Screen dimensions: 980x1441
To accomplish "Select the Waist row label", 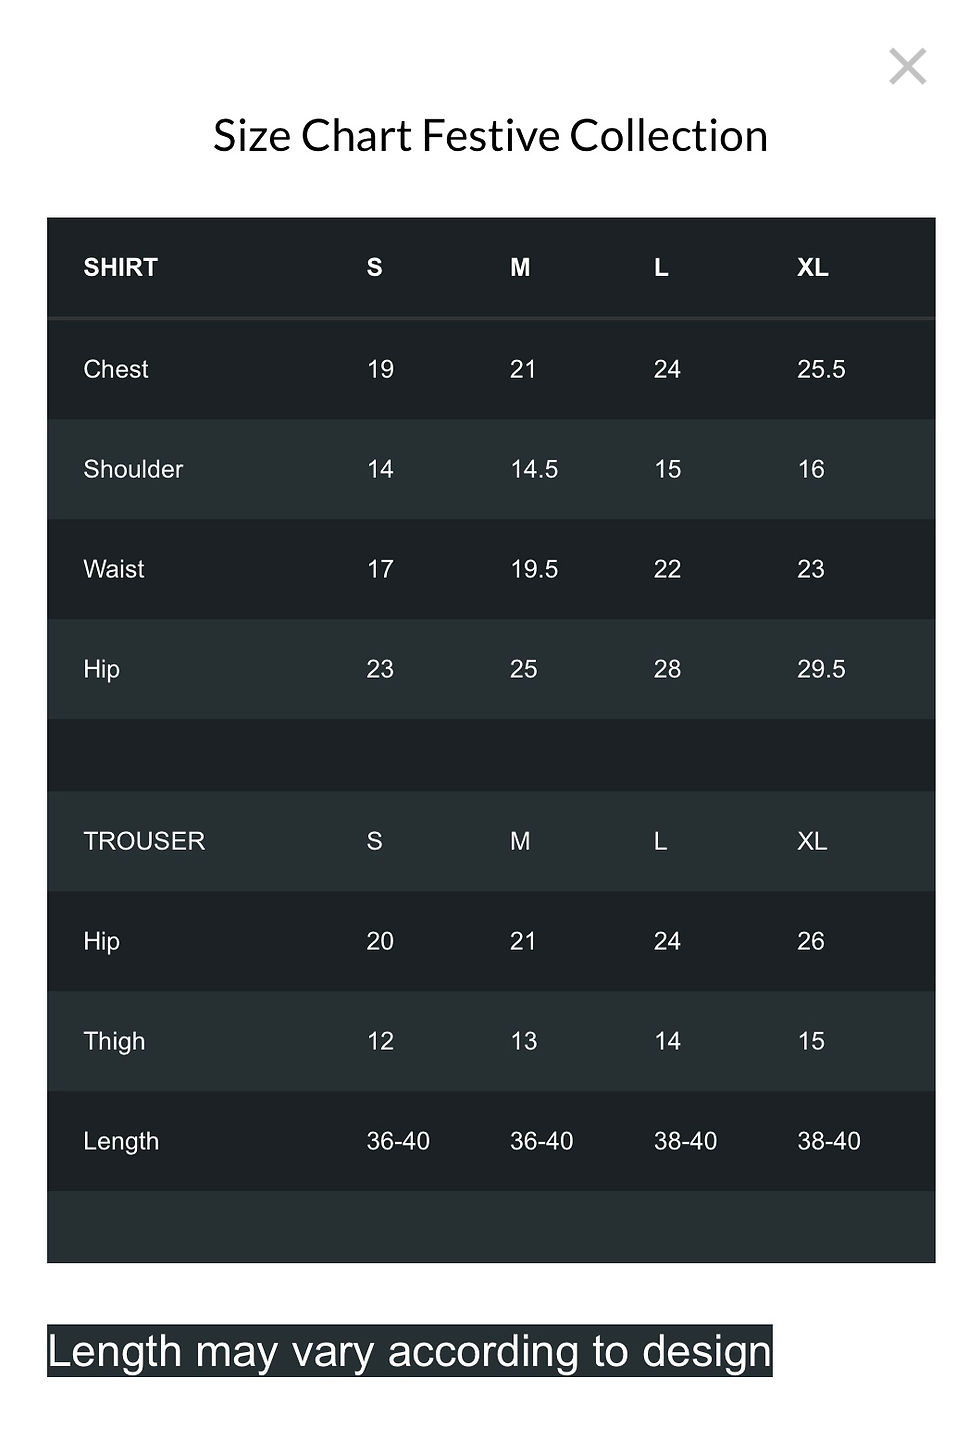I will click(114, 569).
